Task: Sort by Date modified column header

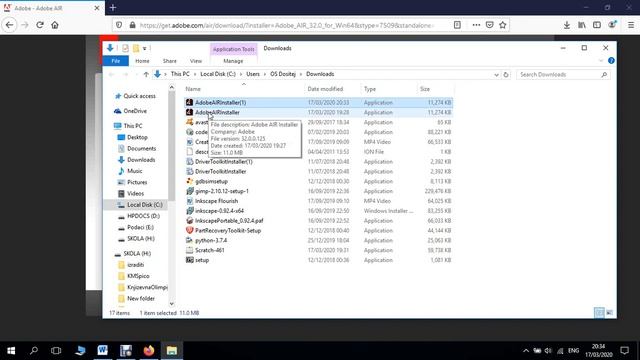Action: pyautogui.click(x=325, y=89)
